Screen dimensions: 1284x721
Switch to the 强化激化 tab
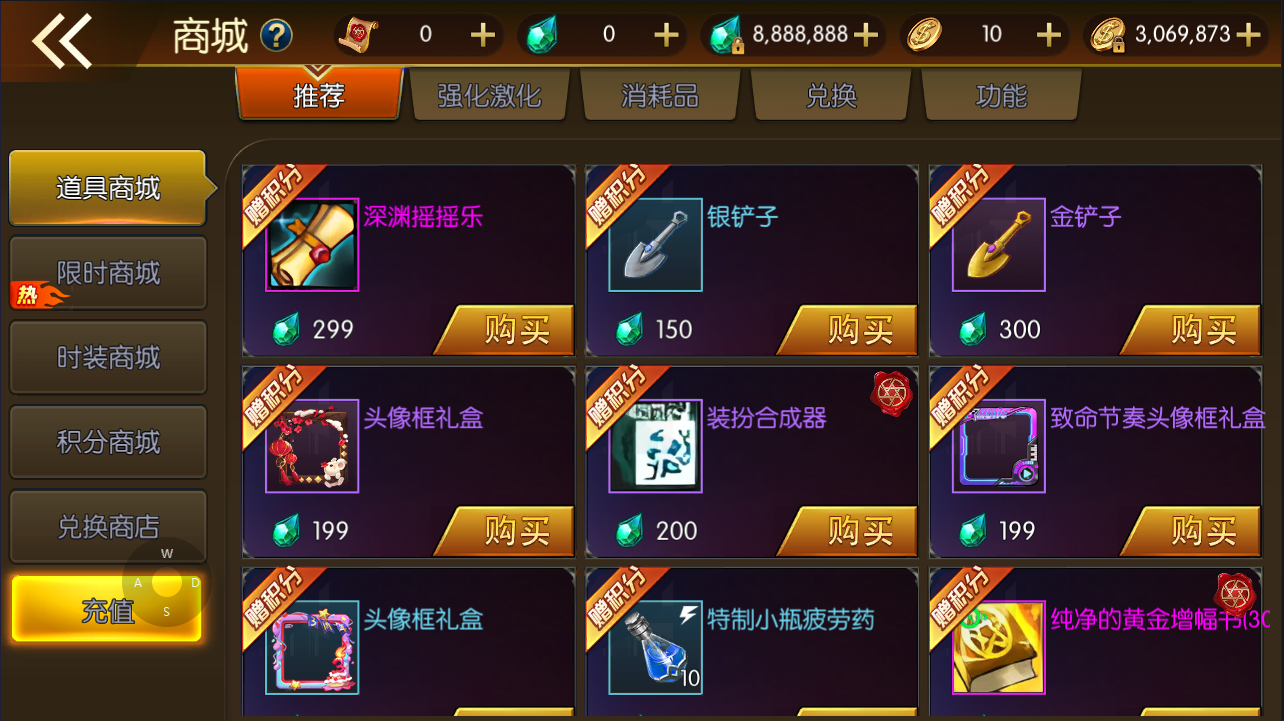coord(489,96)
